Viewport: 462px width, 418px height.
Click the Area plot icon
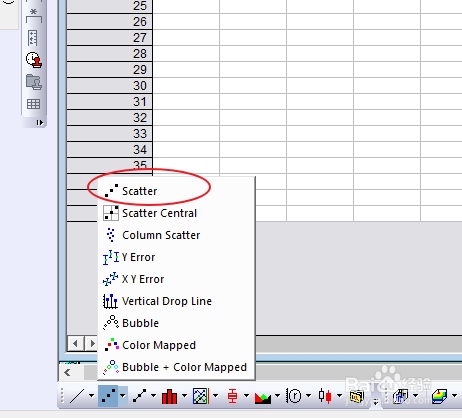(263, 397)
